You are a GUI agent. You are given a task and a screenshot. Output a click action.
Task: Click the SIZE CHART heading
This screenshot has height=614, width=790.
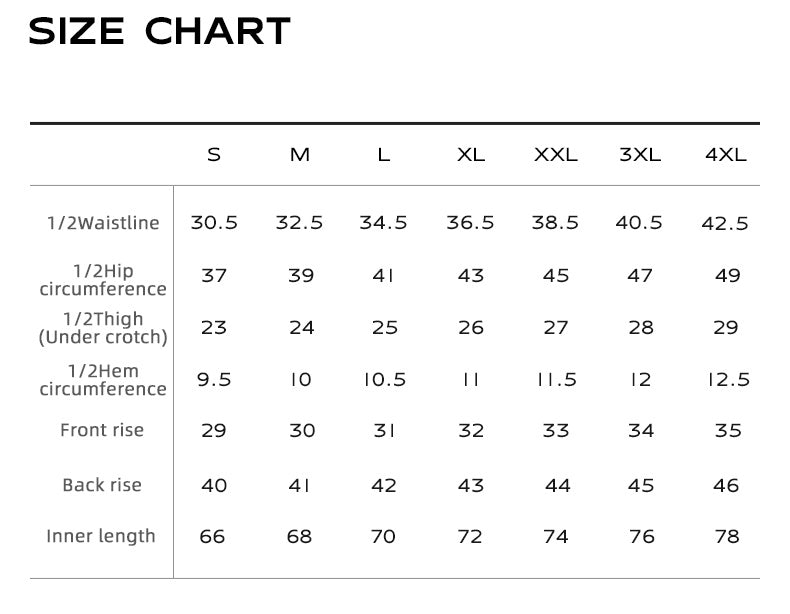click(x=159, y=31)
